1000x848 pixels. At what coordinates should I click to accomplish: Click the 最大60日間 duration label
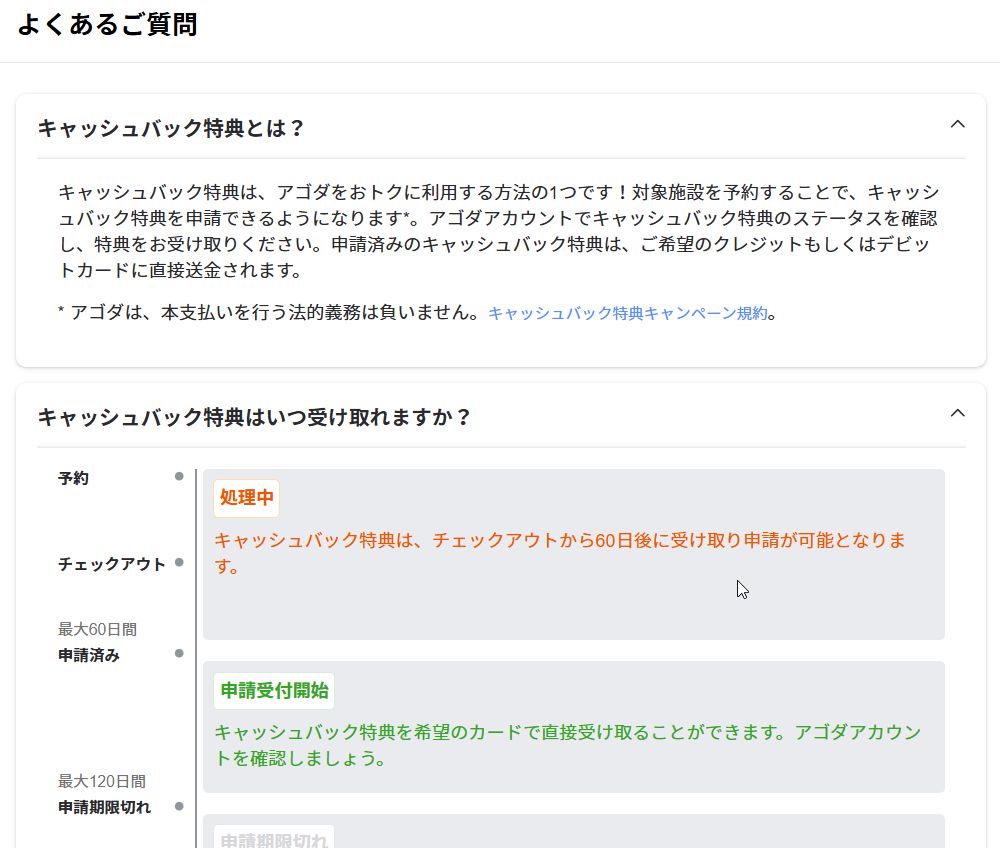click(97, 629)
